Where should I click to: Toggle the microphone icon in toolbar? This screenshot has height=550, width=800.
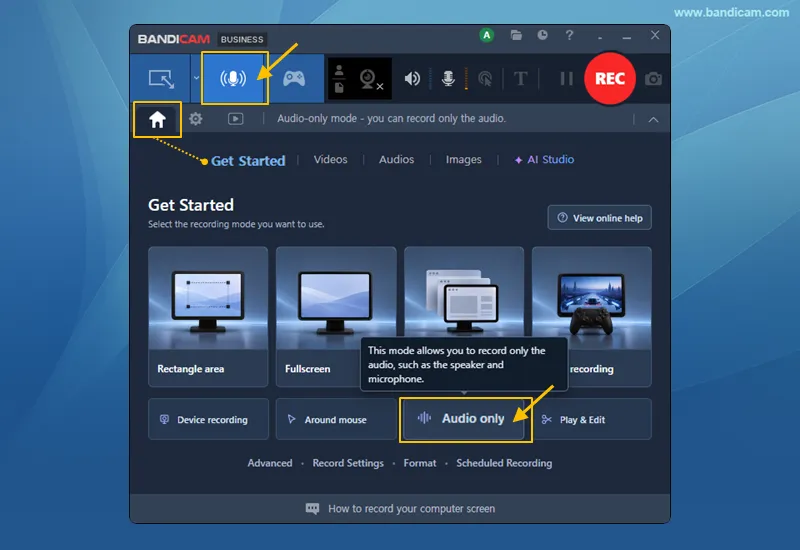[x=448, y=79]
